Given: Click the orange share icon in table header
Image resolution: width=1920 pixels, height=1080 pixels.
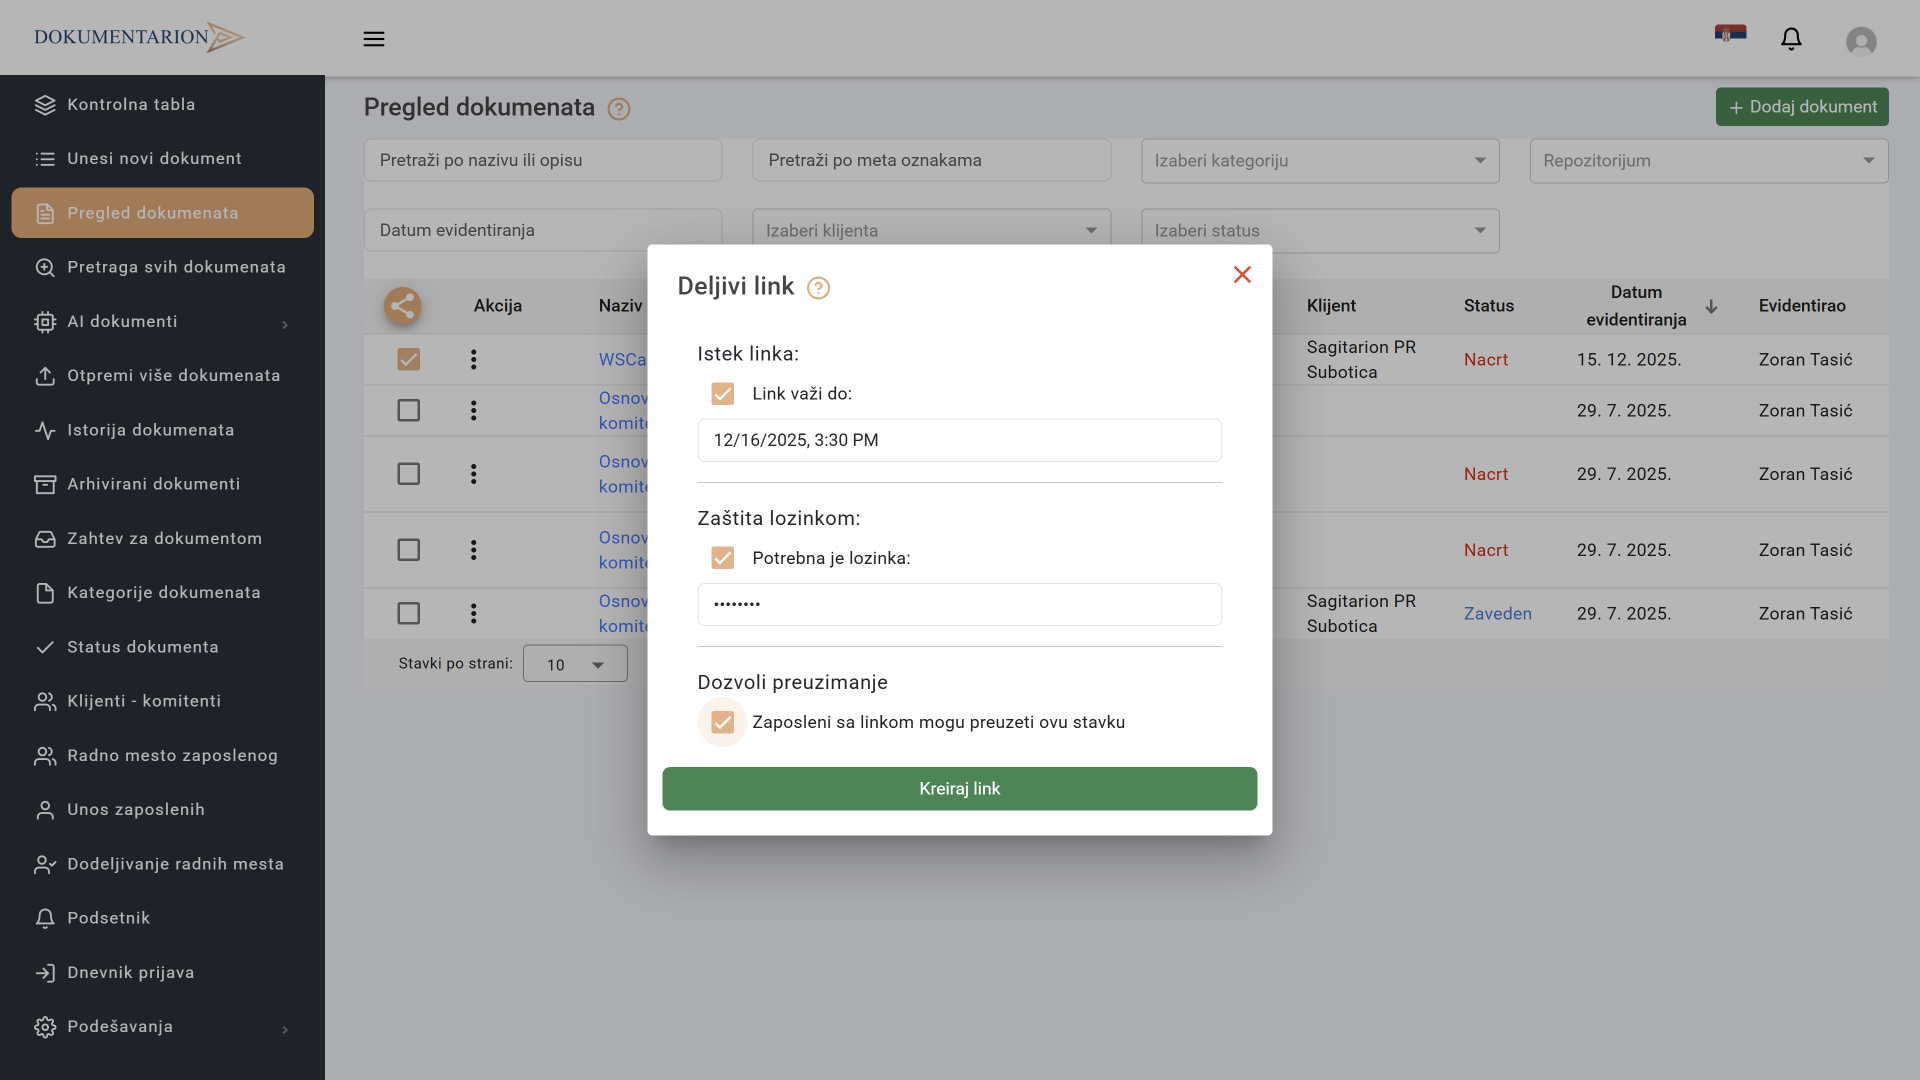Looking at the screenshot, I should pos(402,306).
